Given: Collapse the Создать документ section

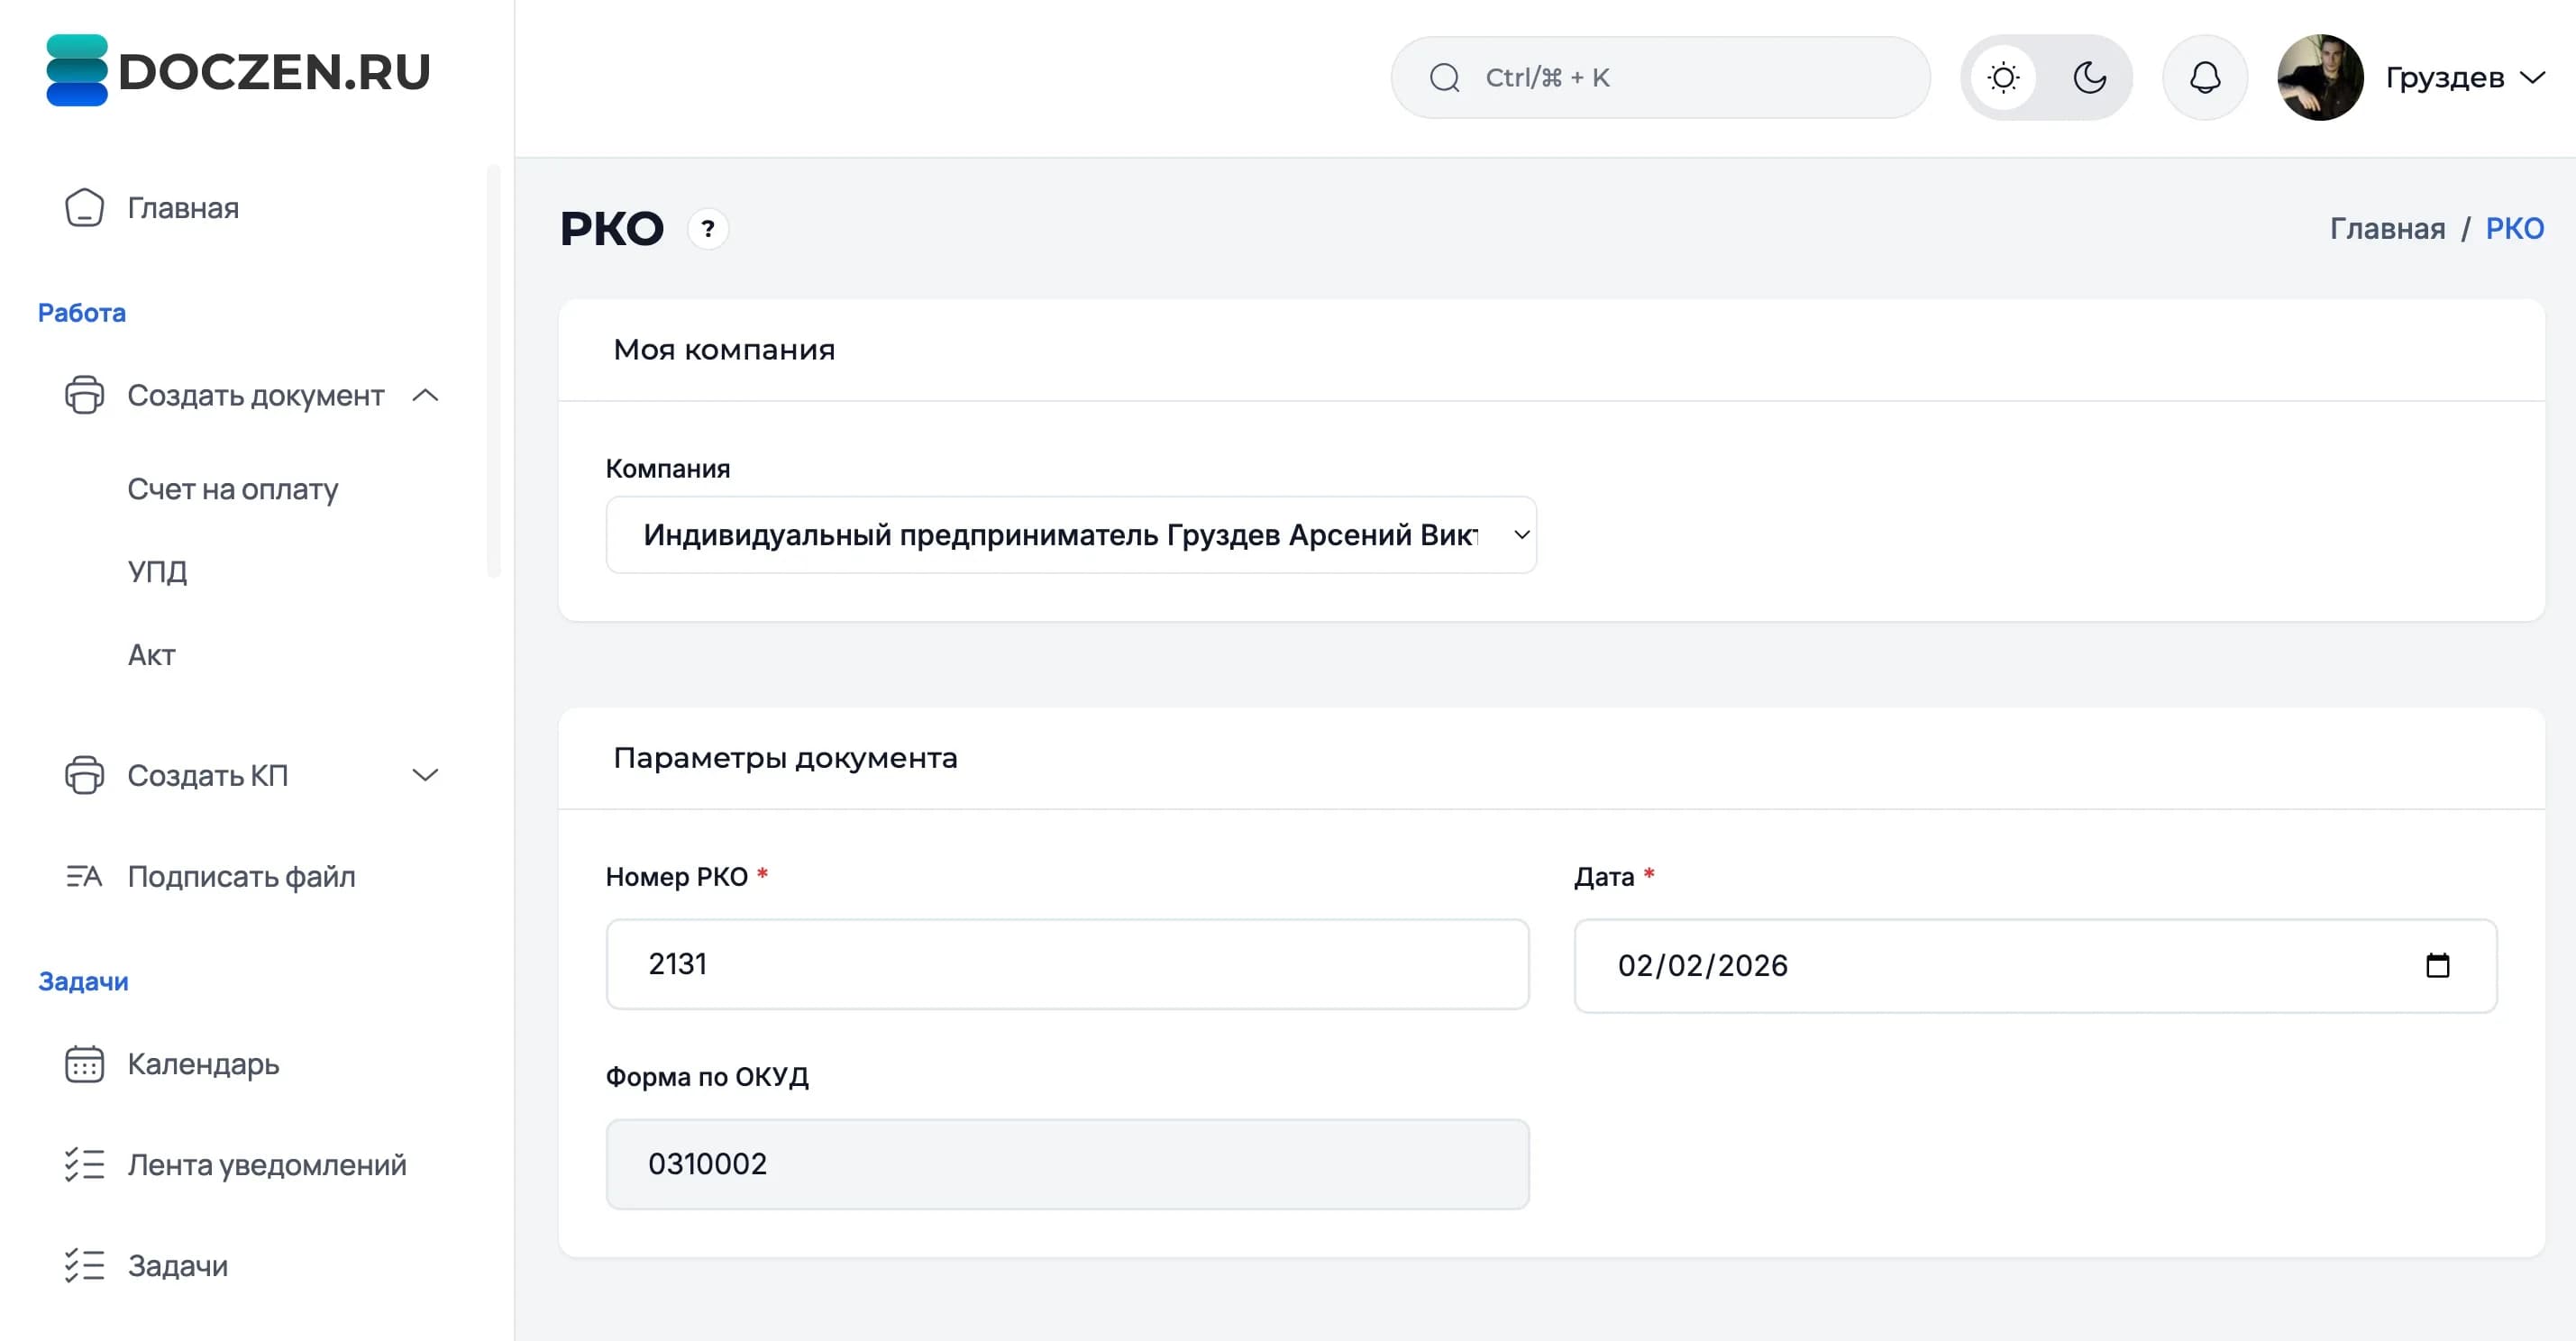Looking at the screenshot, I should click(425, 396).
